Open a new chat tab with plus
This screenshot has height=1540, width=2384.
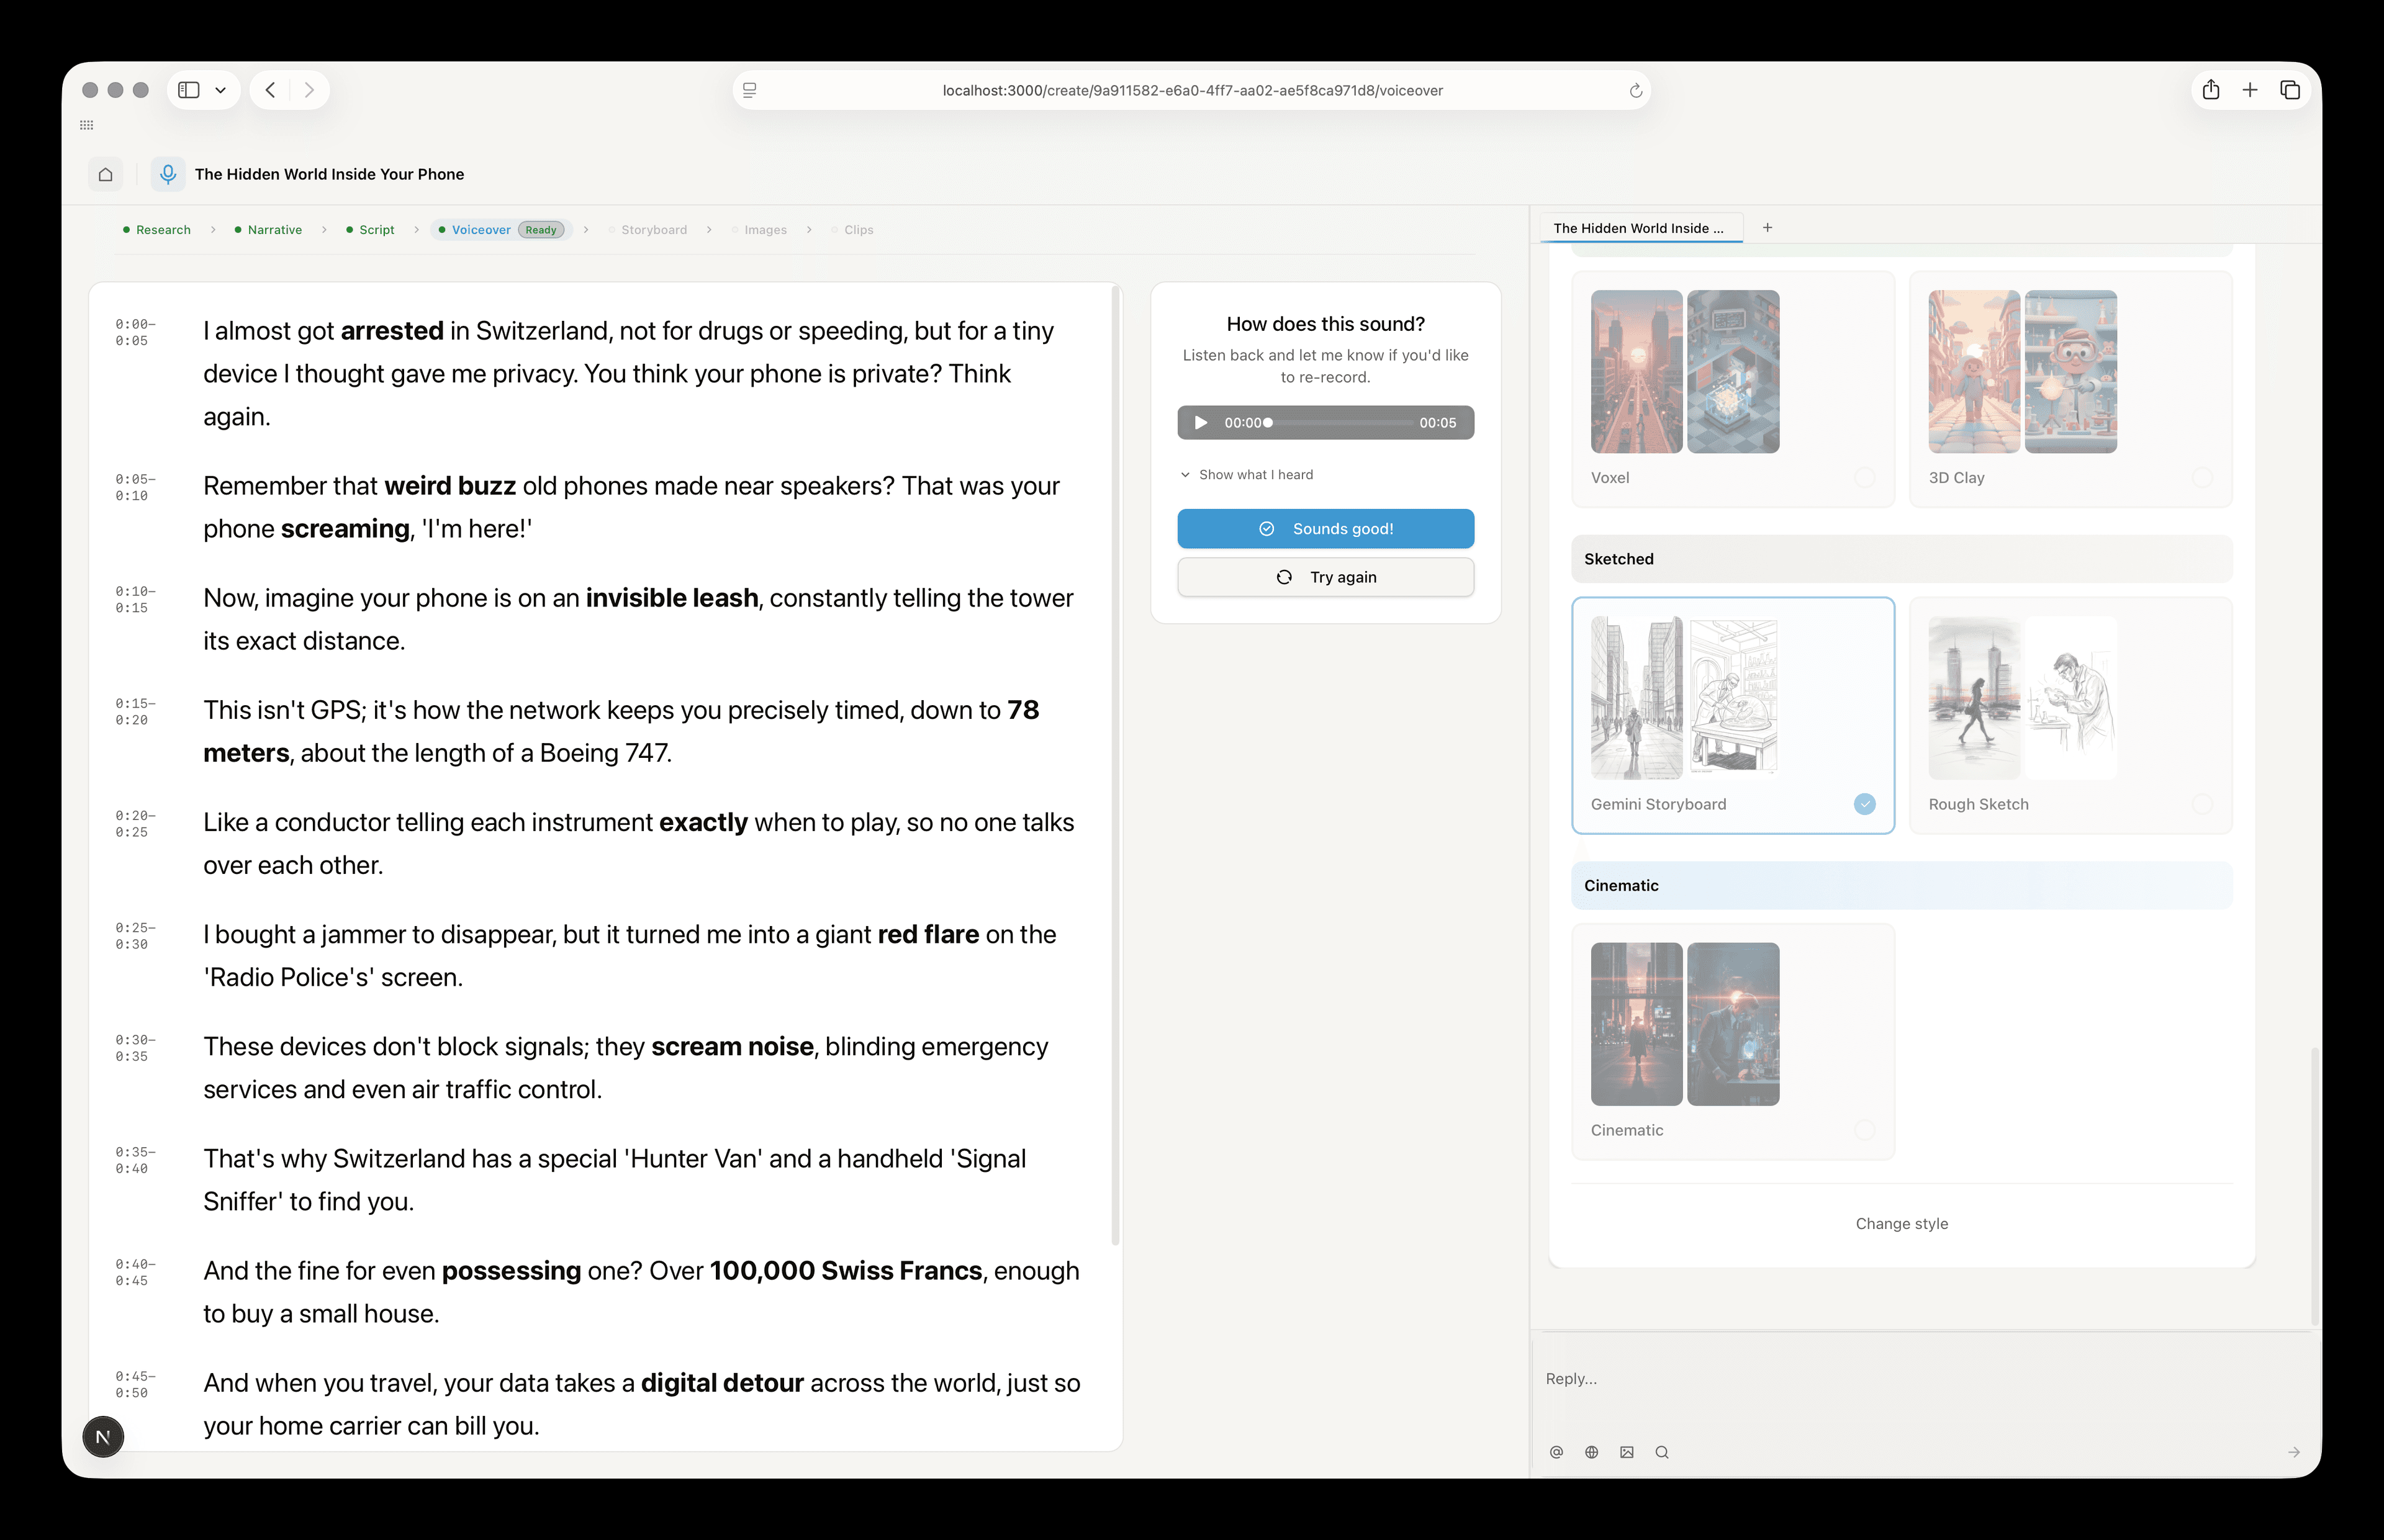click(x=1767, y=228)
